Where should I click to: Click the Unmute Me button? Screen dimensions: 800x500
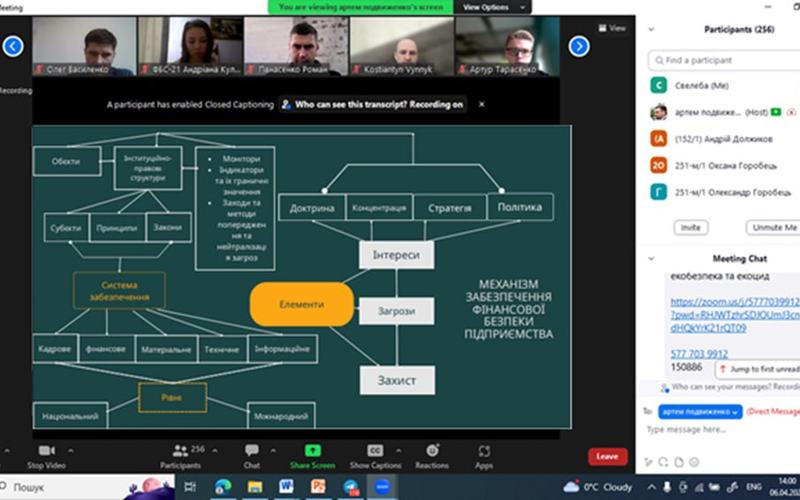773,228
